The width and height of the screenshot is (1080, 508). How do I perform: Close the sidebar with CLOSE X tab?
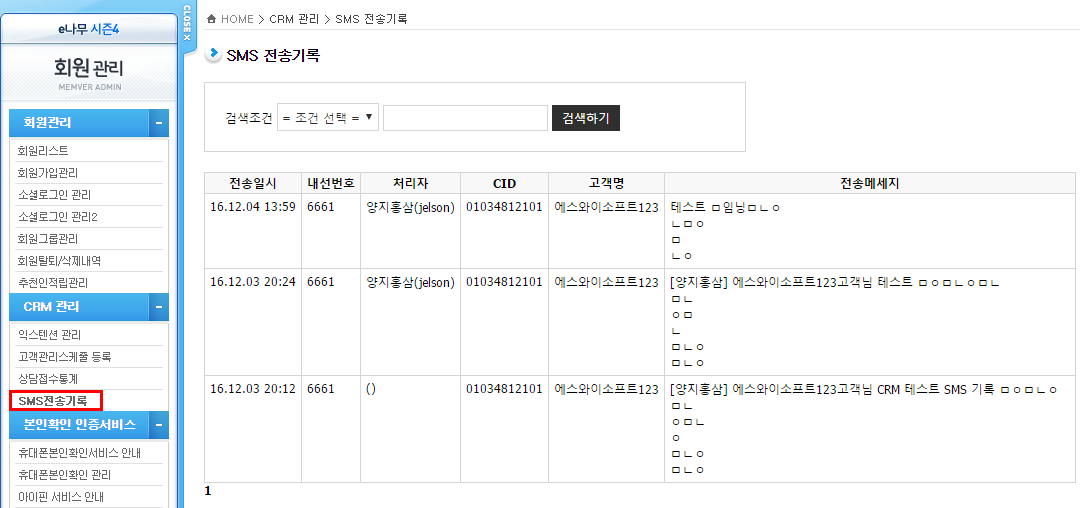[x=187, y=24]
